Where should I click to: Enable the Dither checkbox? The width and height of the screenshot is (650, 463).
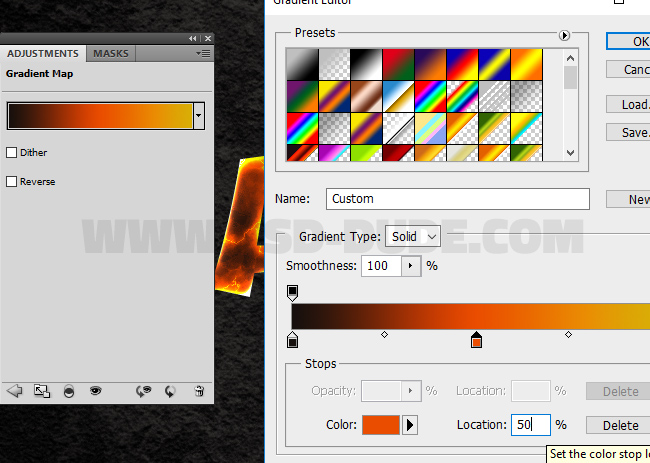pos(12,153)
